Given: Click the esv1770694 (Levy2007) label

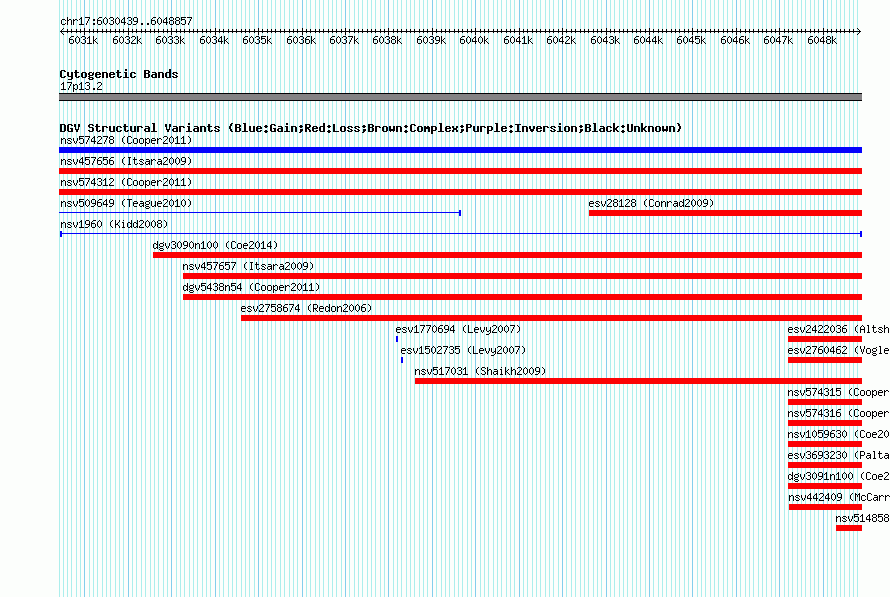Looking at the screenshot, I should (458, 329).
